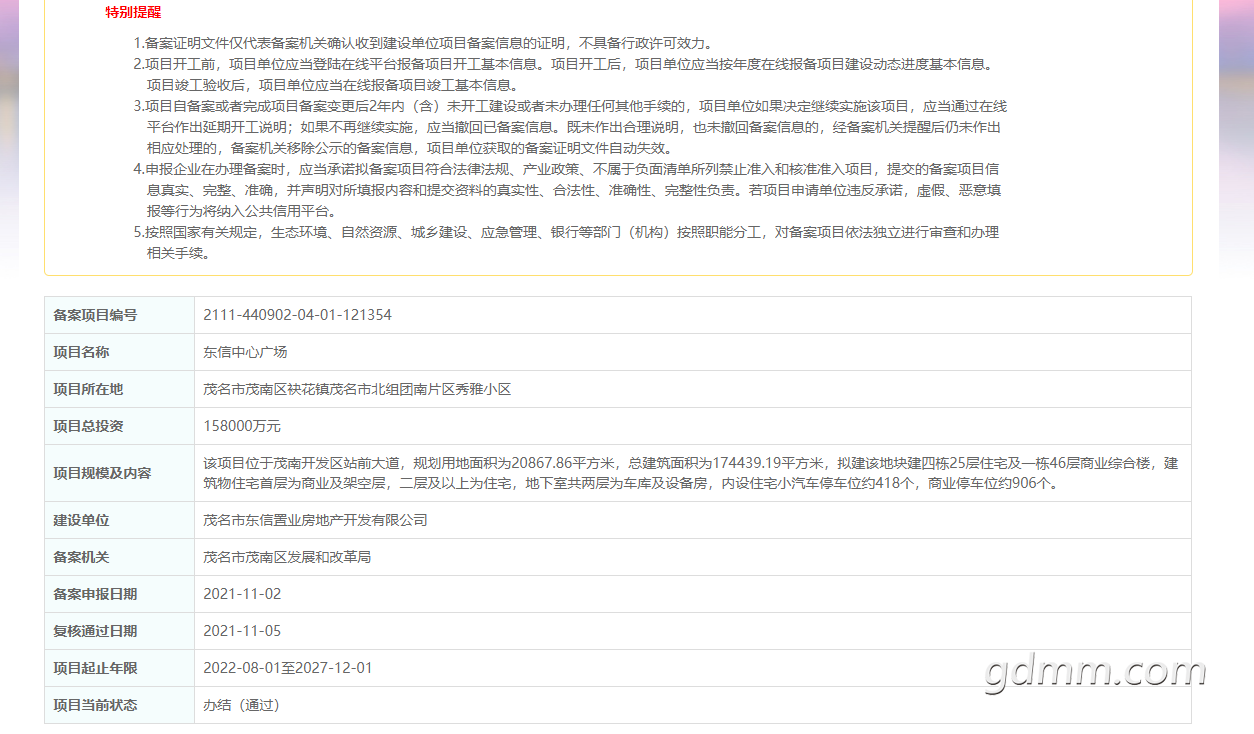Click reminder item 1 about 备案证明文件
This screenshot has width=1254, height=734.
tap(423, 43)
